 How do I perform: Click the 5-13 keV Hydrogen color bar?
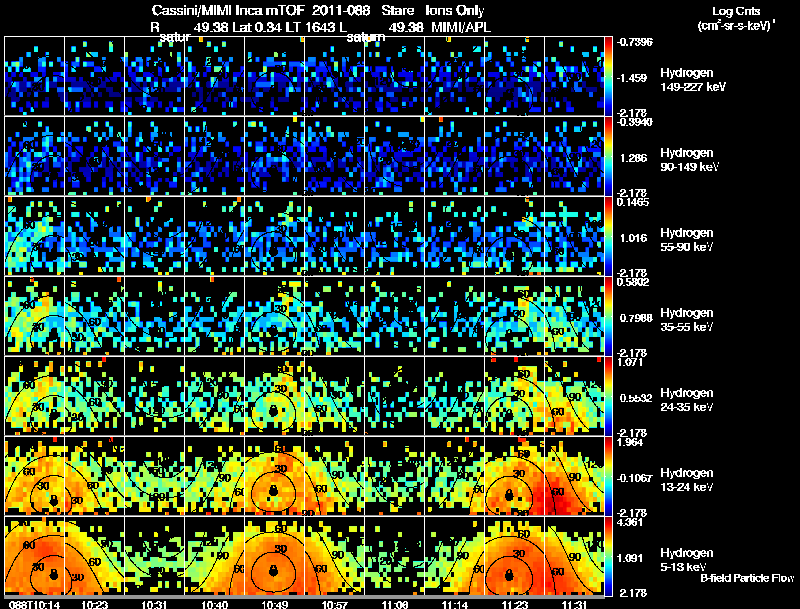(609, 557)
